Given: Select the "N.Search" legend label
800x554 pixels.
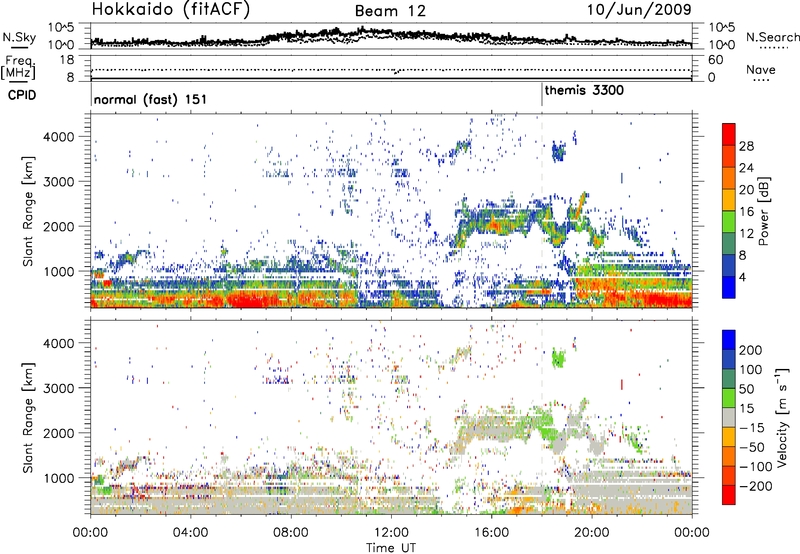Looking at the screenshot, I should (x=772, y=37).
